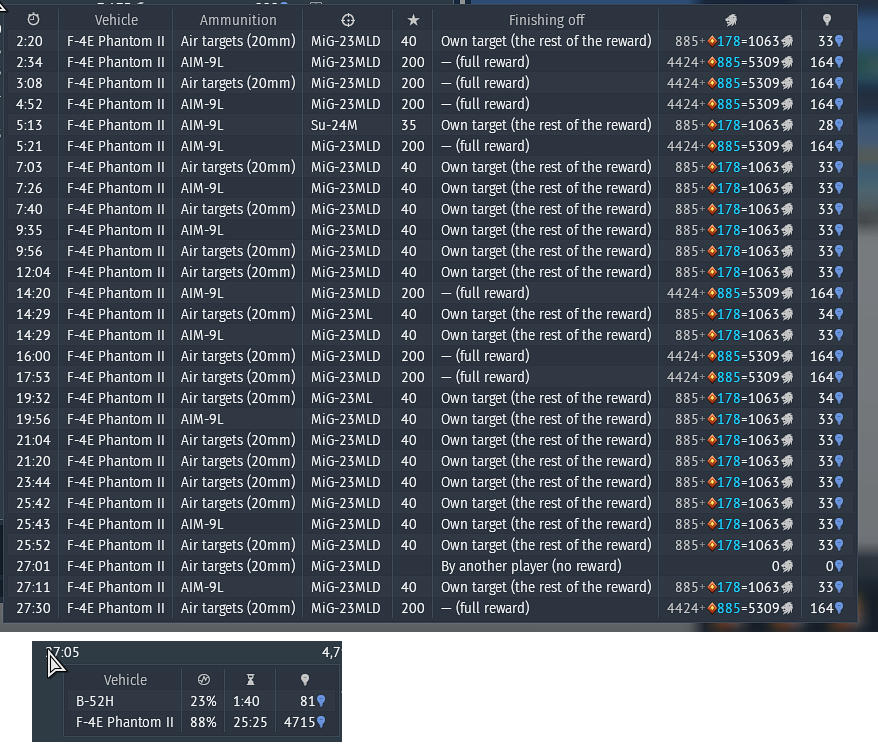
Task: Click the 27:30 row's 4424+885=5309 reward
Action: 730,608
